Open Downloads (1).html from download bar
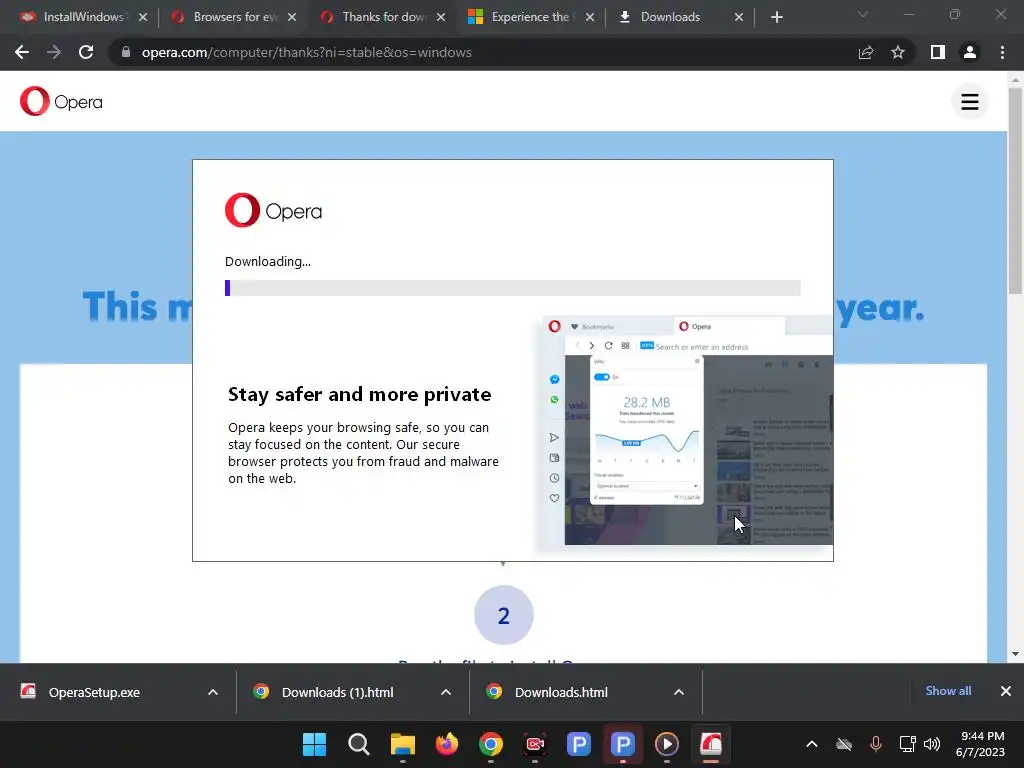Image resolution: width=1024 pixels, height=768 pixels. pyautogui.click(x=338, y=692)
